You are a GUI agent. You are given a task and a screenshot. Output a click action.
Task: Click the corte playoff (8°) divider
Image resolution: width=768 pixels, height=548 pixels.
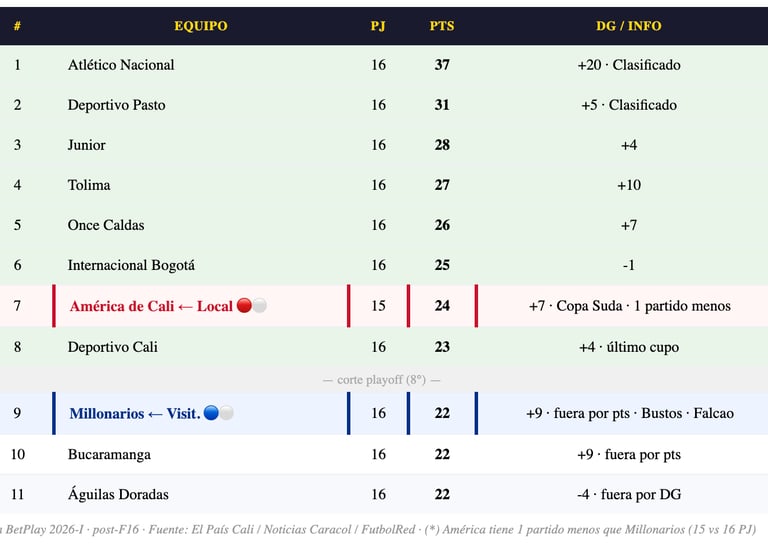pyautogui.click(x=381, y=380)
